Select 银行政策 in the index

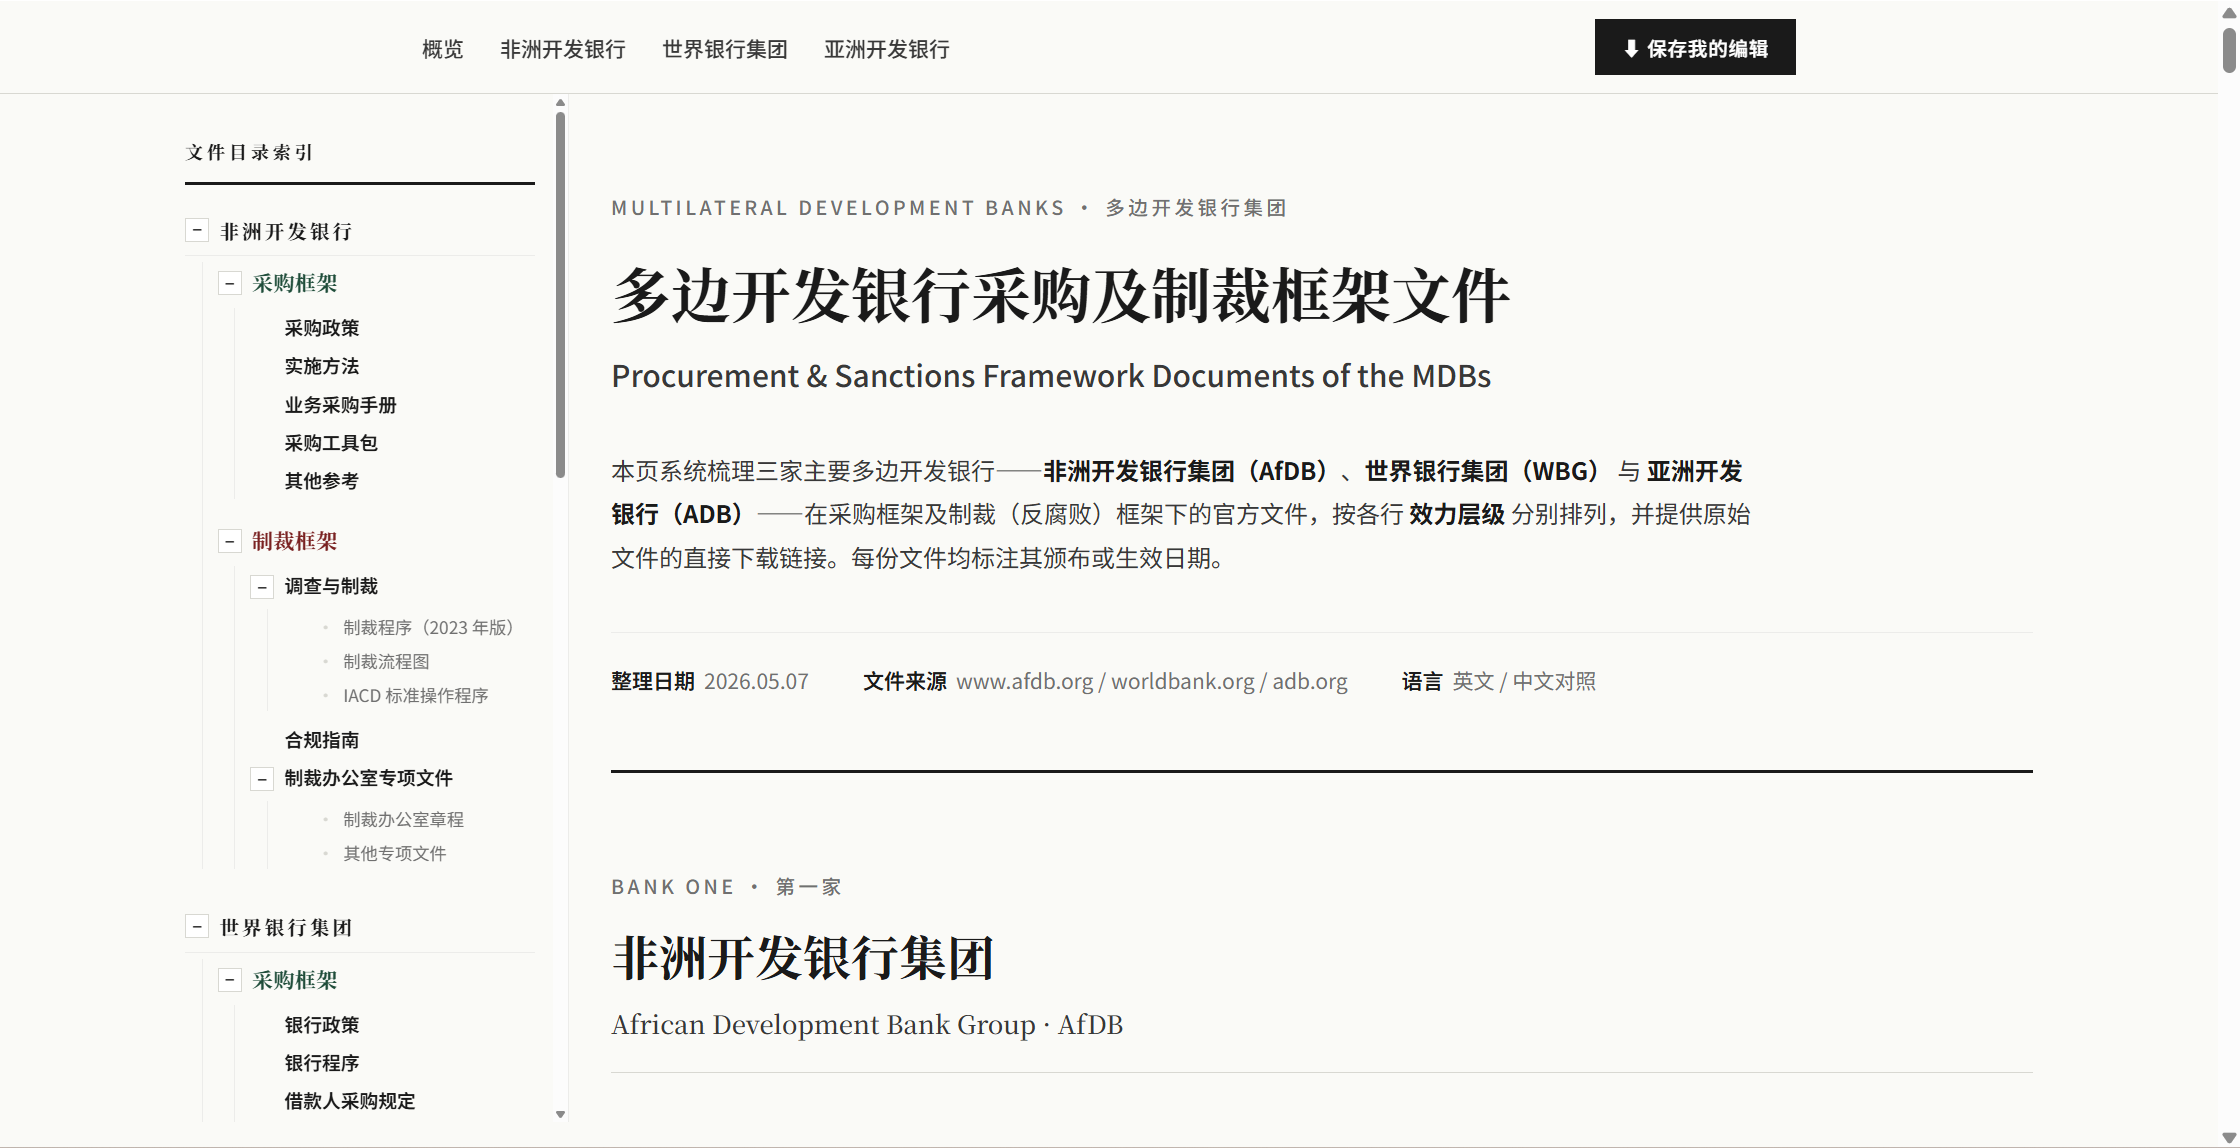click(x=322, y=1025)
